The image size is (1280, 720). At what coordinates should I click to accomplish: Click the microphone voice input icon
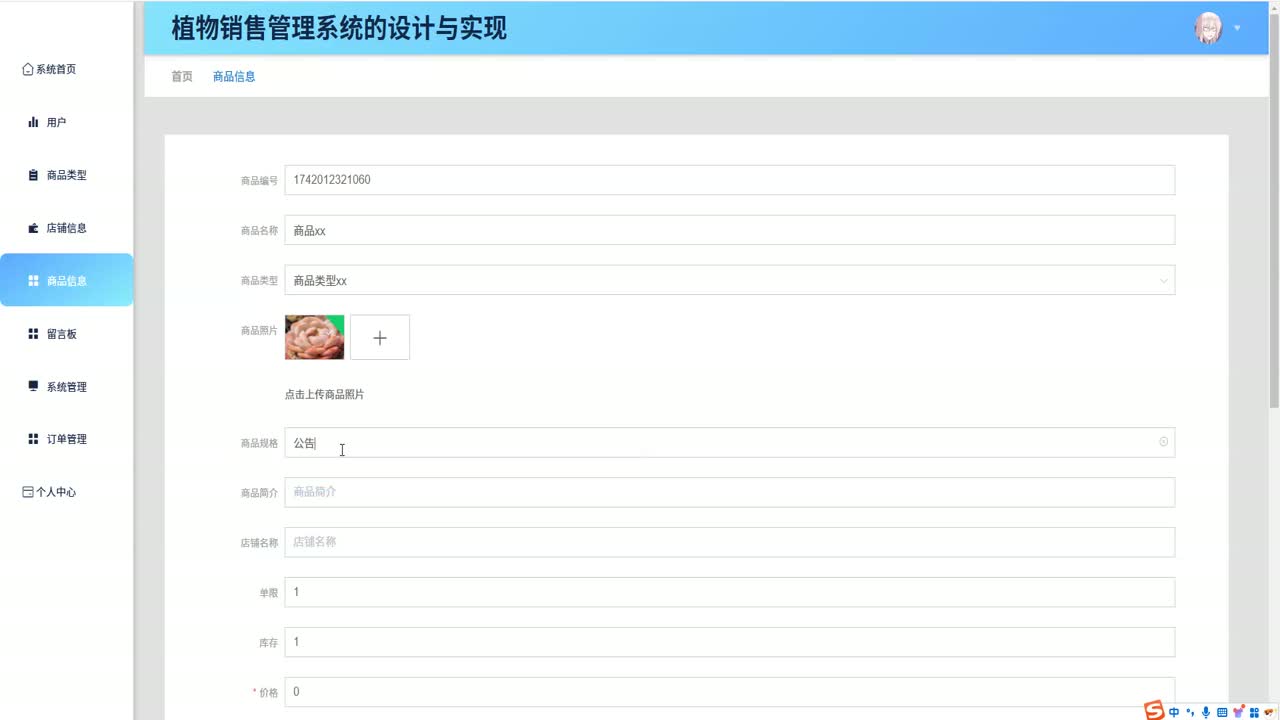1206,712
